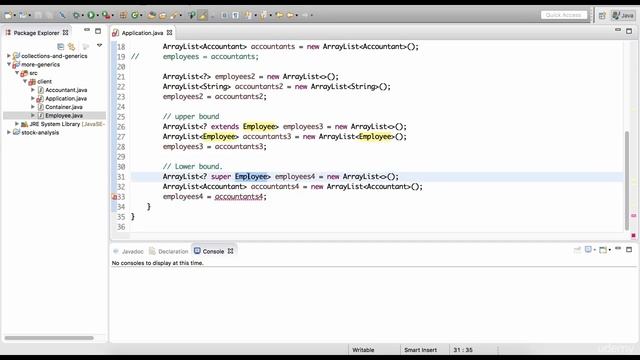Image resolution: width=640 pixels, height=360 pixels.
Task: Expand the JRE System Library node
Action: click(17, 124)
